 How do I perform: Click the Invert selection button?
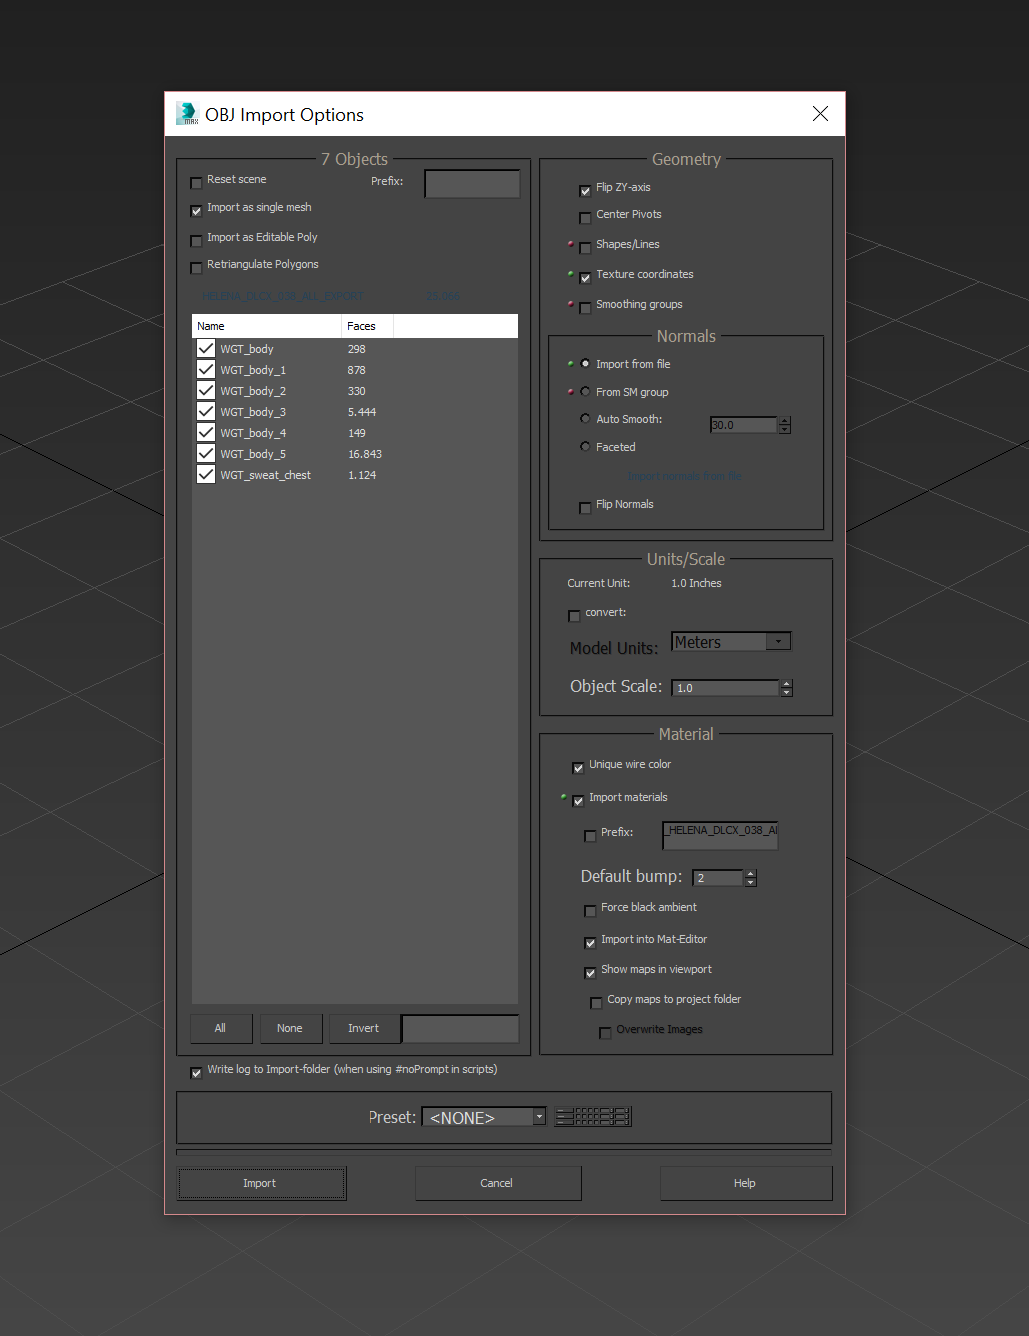363,1028
